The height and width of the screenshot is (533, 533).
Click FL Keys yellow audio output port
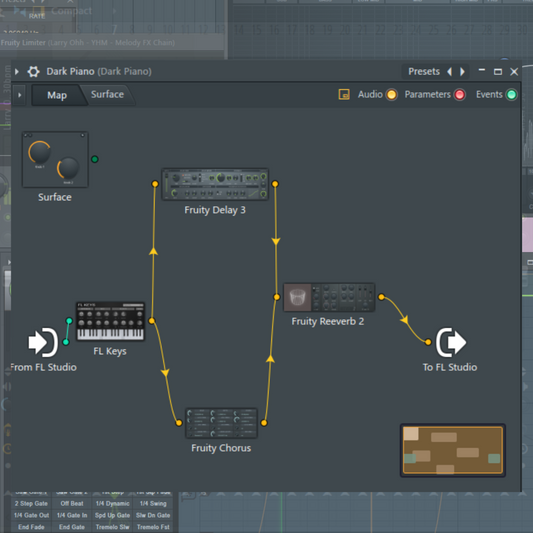tap(152, 321)
